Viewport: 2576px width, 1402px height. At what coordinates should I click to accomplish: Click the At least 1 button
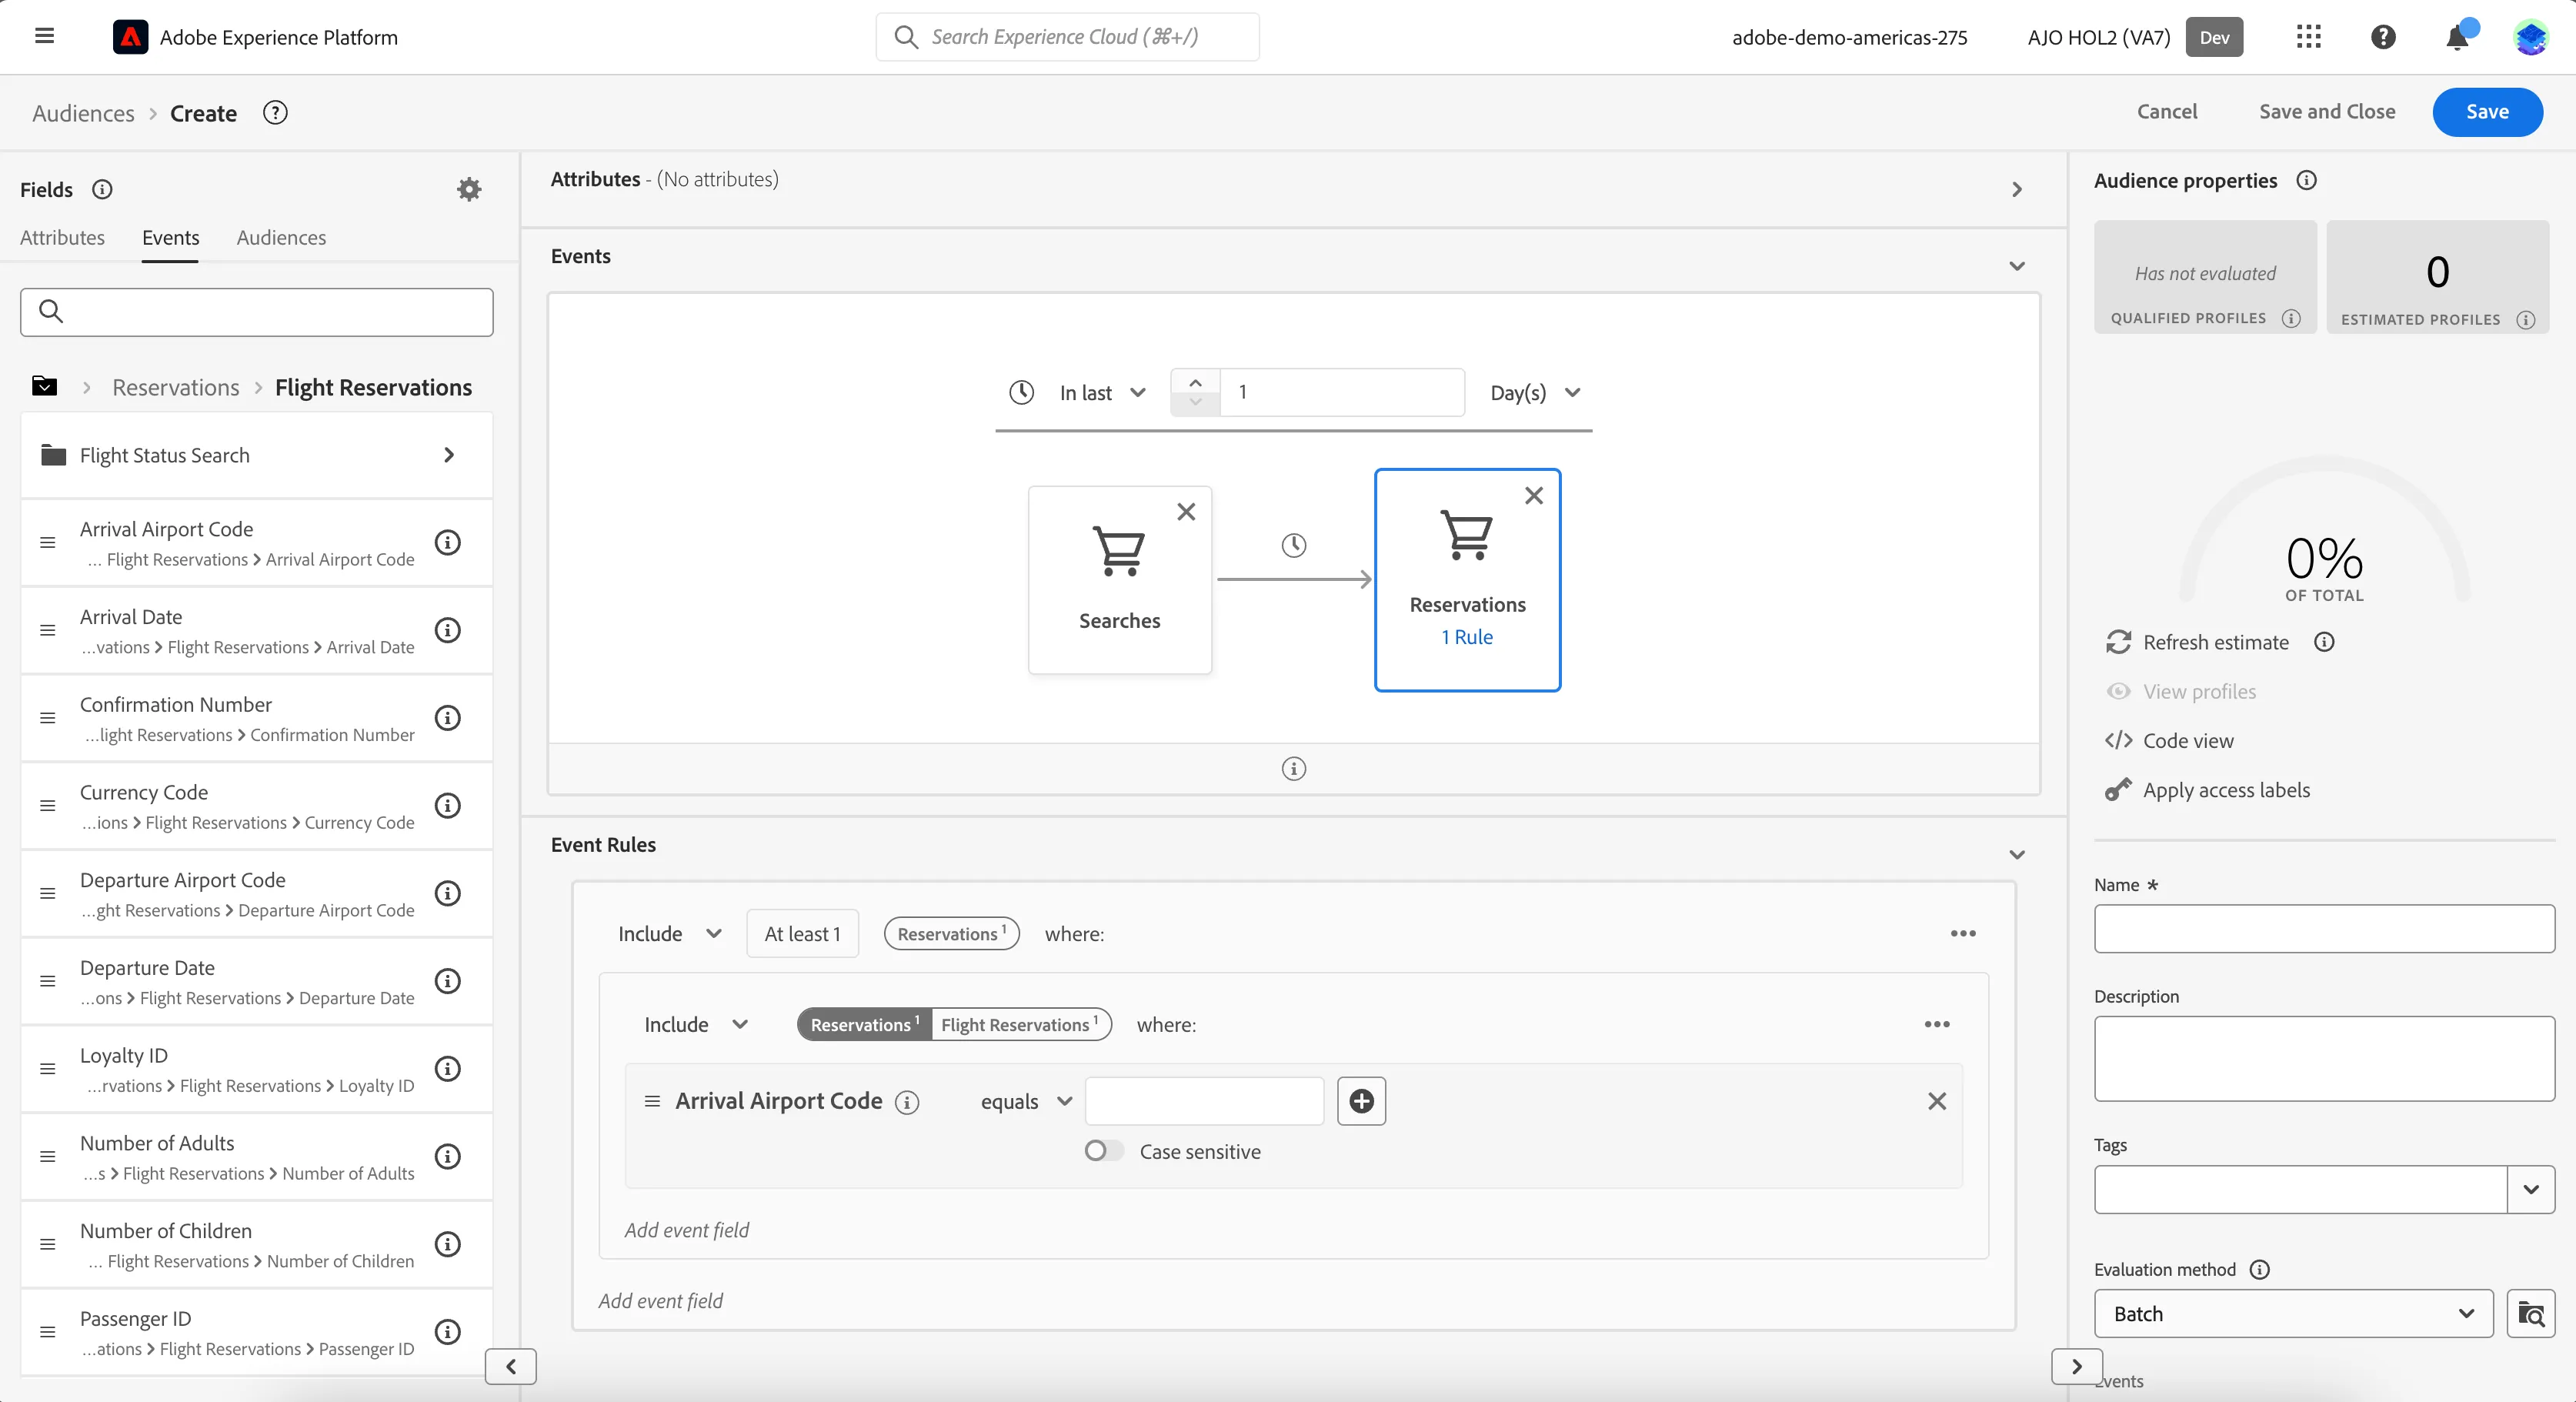click(802, 934)
